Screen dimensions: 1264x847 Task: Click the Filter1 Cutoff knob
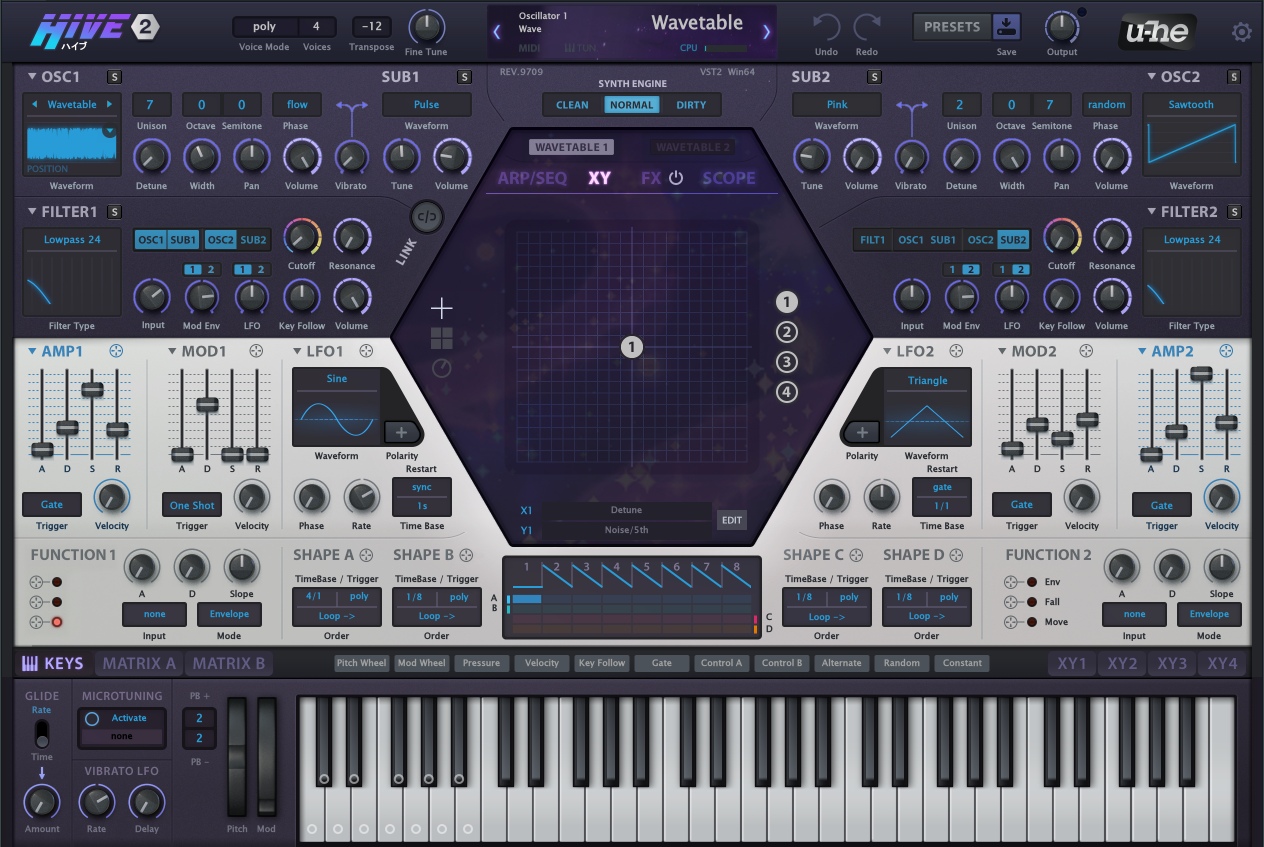301,237
